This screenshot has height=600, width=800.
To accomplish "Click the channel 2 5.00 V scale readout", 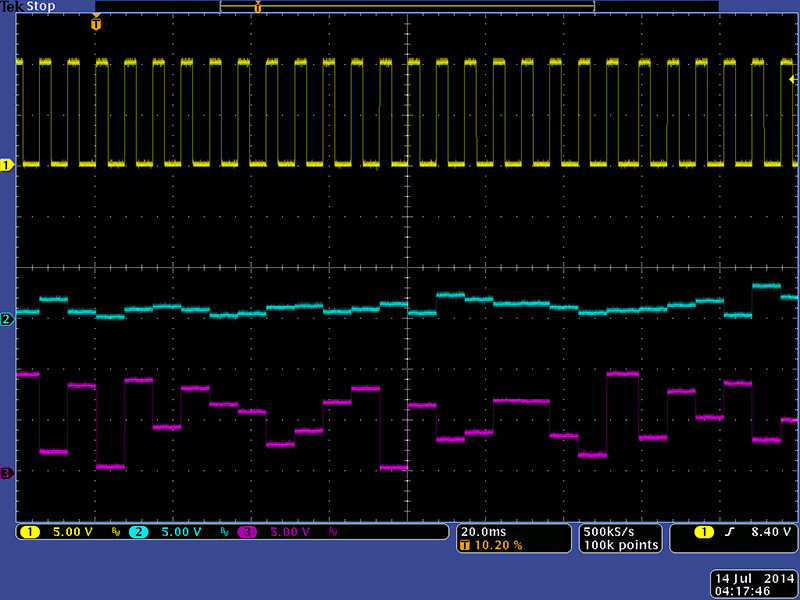I will point(181,532).
